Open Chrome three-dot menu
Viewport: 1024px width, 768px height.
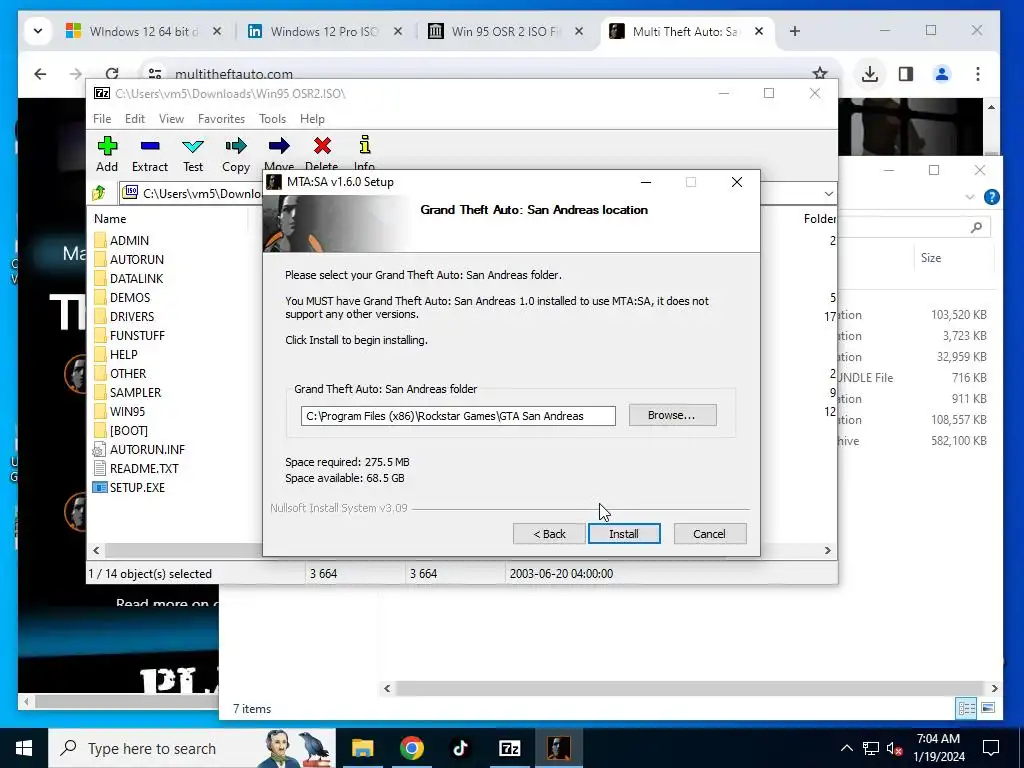(978, 74)
